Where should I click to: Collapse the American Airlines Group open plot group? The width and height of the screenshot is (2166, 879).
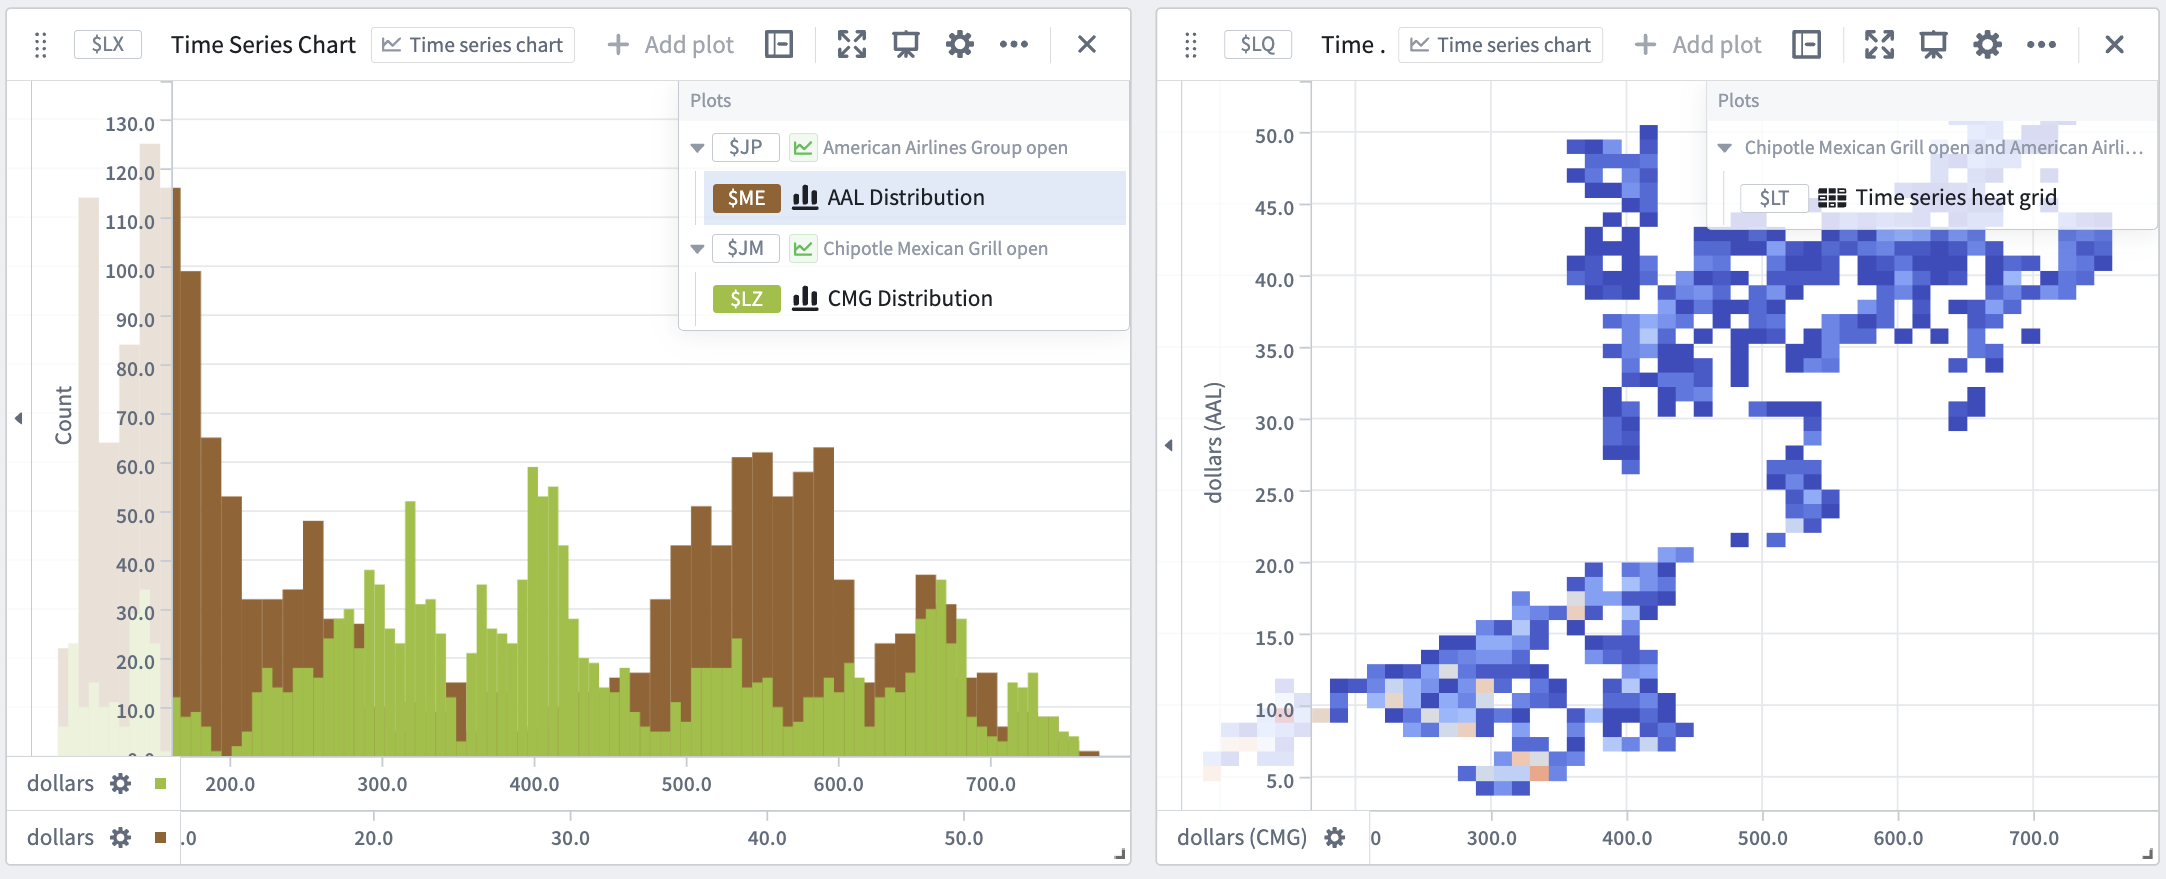point(697,148)
